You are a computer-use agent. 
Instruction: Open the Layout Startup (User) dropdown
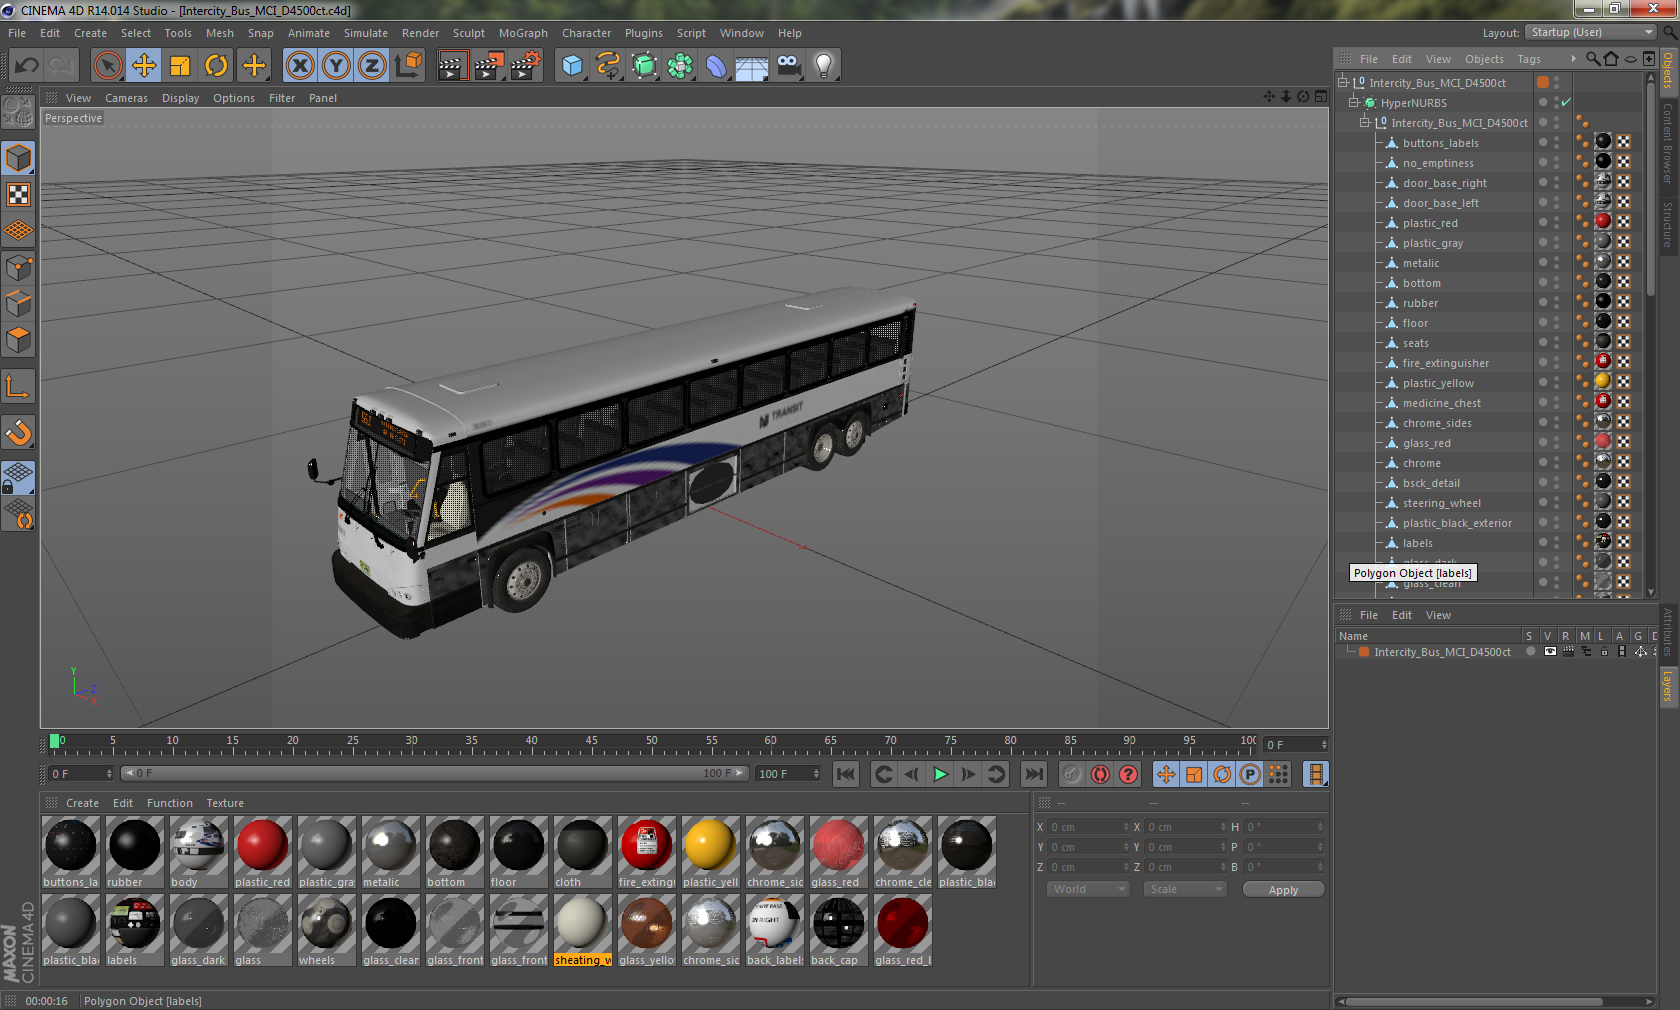pyautogui.click(x=1592, y=32)
